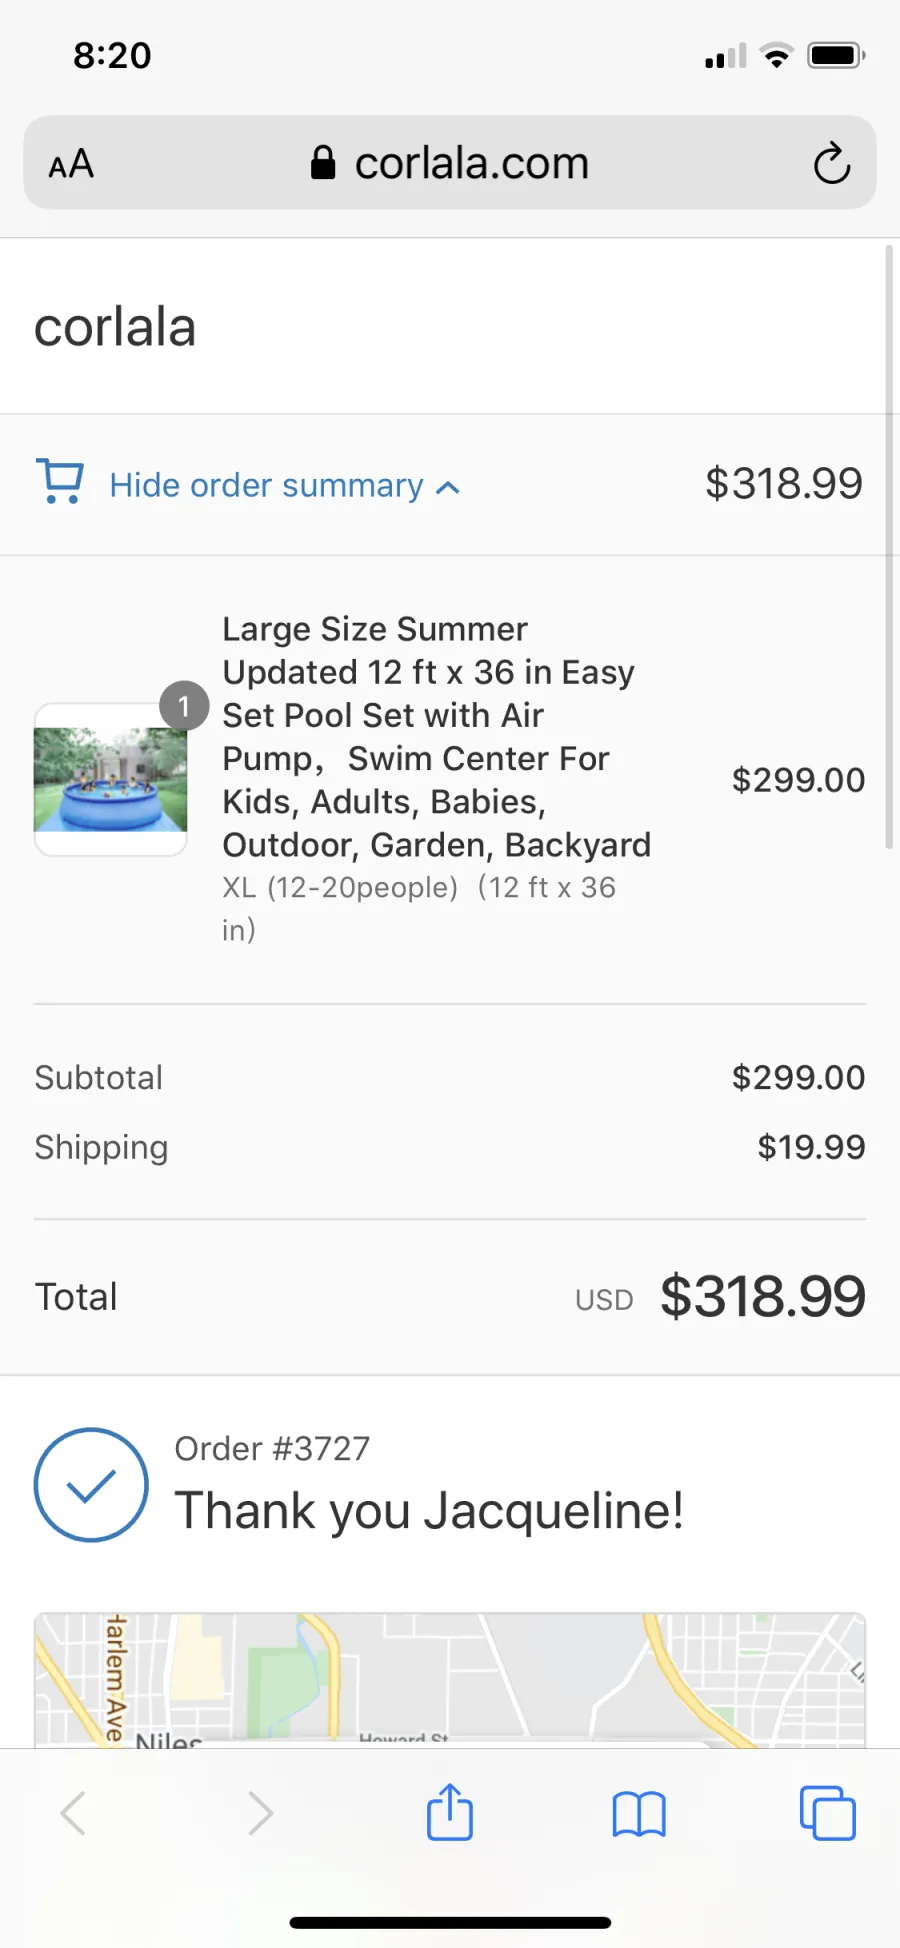Tap the corlala.com address bar
Image resolution: width=900 pixels, height=1948 pixels.
click(x=450, y=163)
